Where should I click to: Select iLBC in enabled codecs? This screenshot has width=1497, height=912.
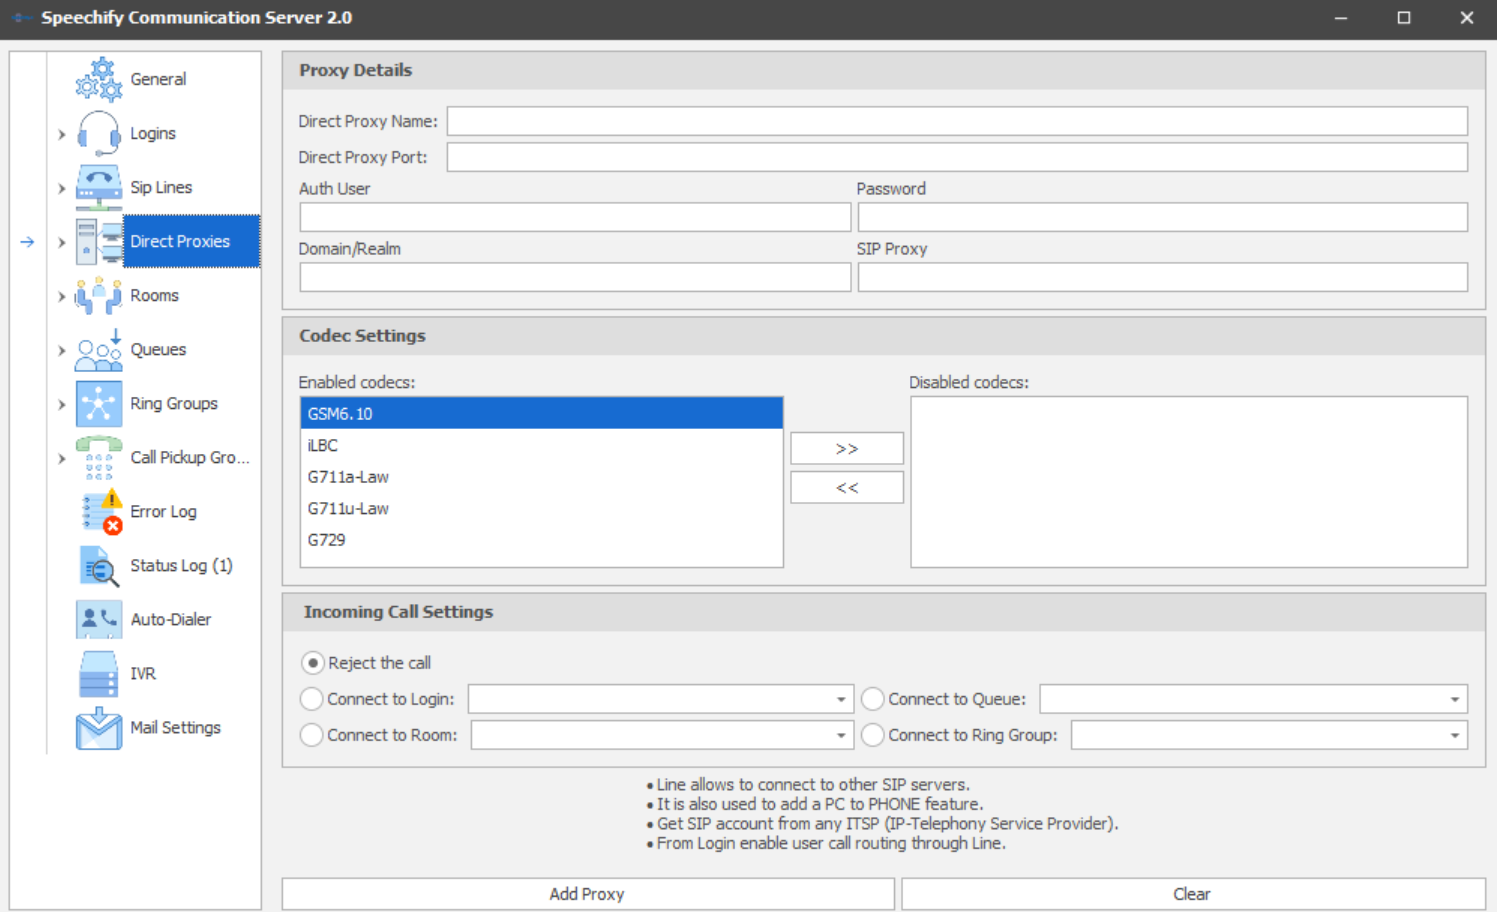pyautogui.click(x=541, y=445)
